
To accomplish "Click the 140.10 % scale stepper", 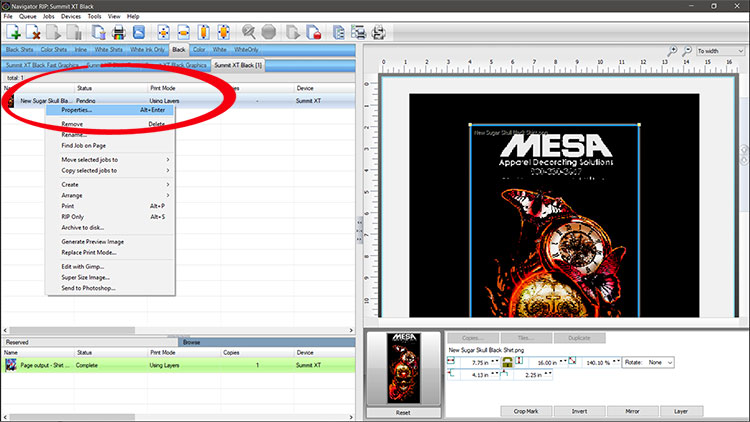I will 616,362.
